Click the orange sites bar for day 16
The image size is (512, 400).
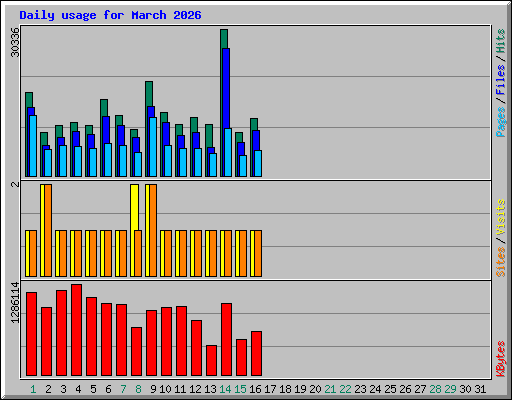pos(258,253)
